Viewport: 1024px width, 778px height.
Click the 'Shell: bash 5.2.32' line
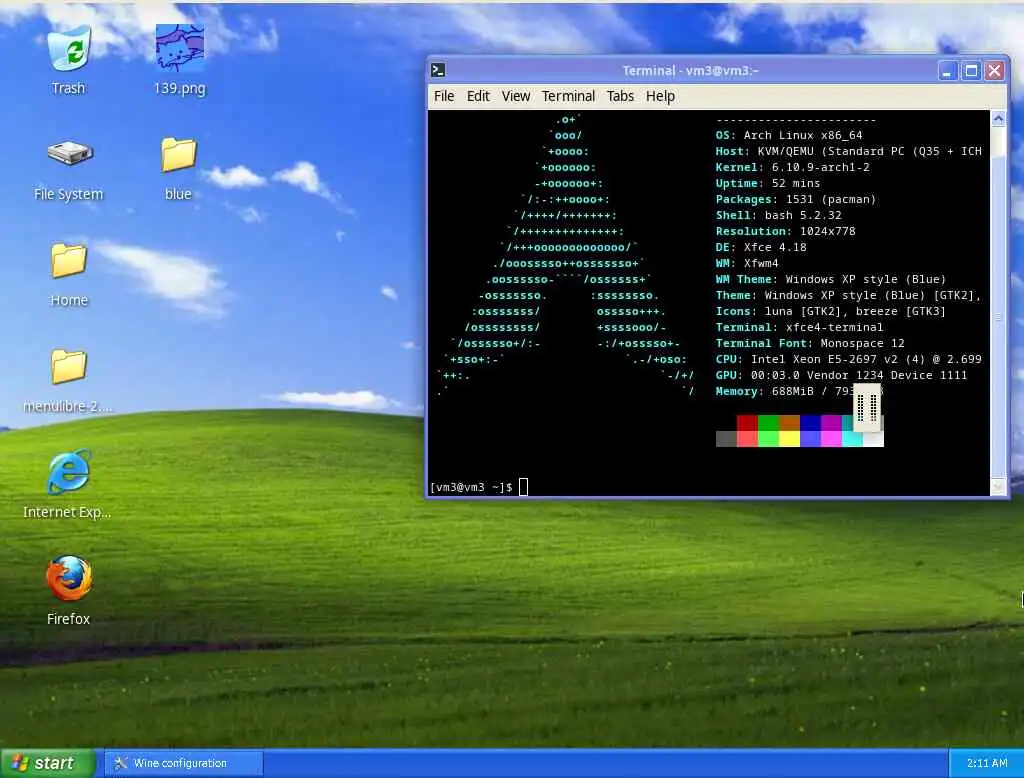(778, 216)
